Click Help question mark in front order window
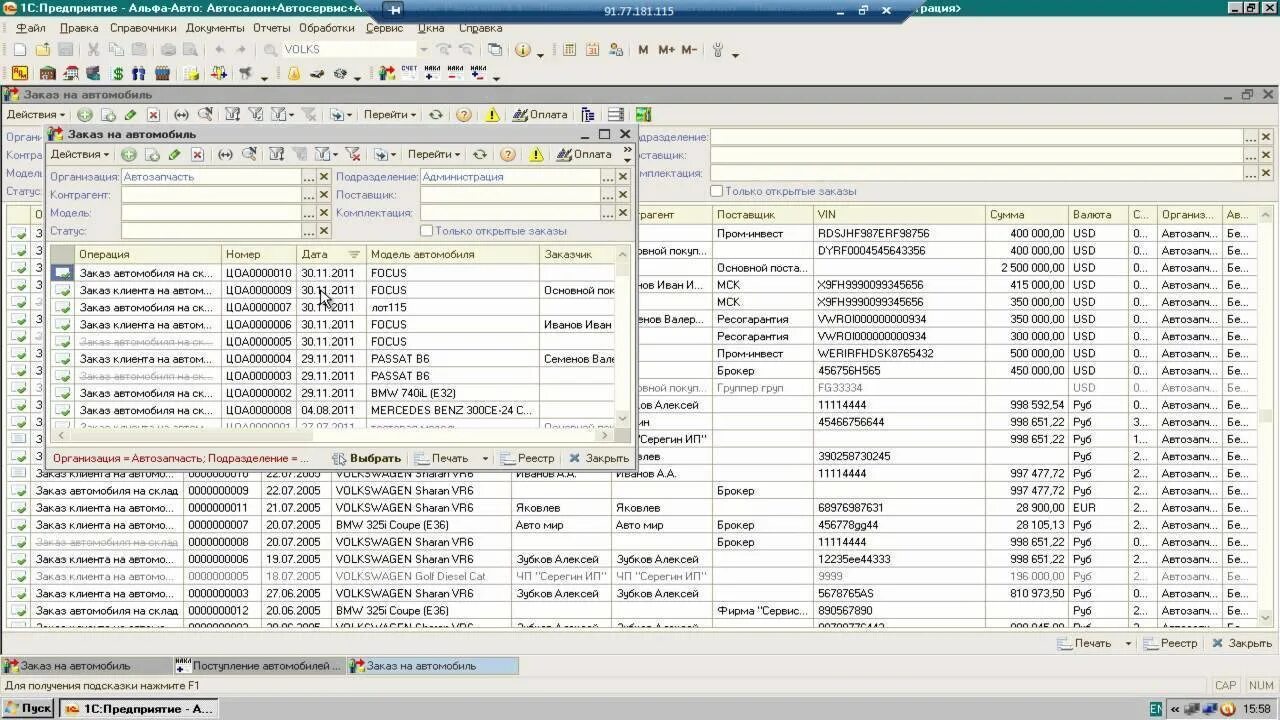1280x720 pixels. (508, 154)
